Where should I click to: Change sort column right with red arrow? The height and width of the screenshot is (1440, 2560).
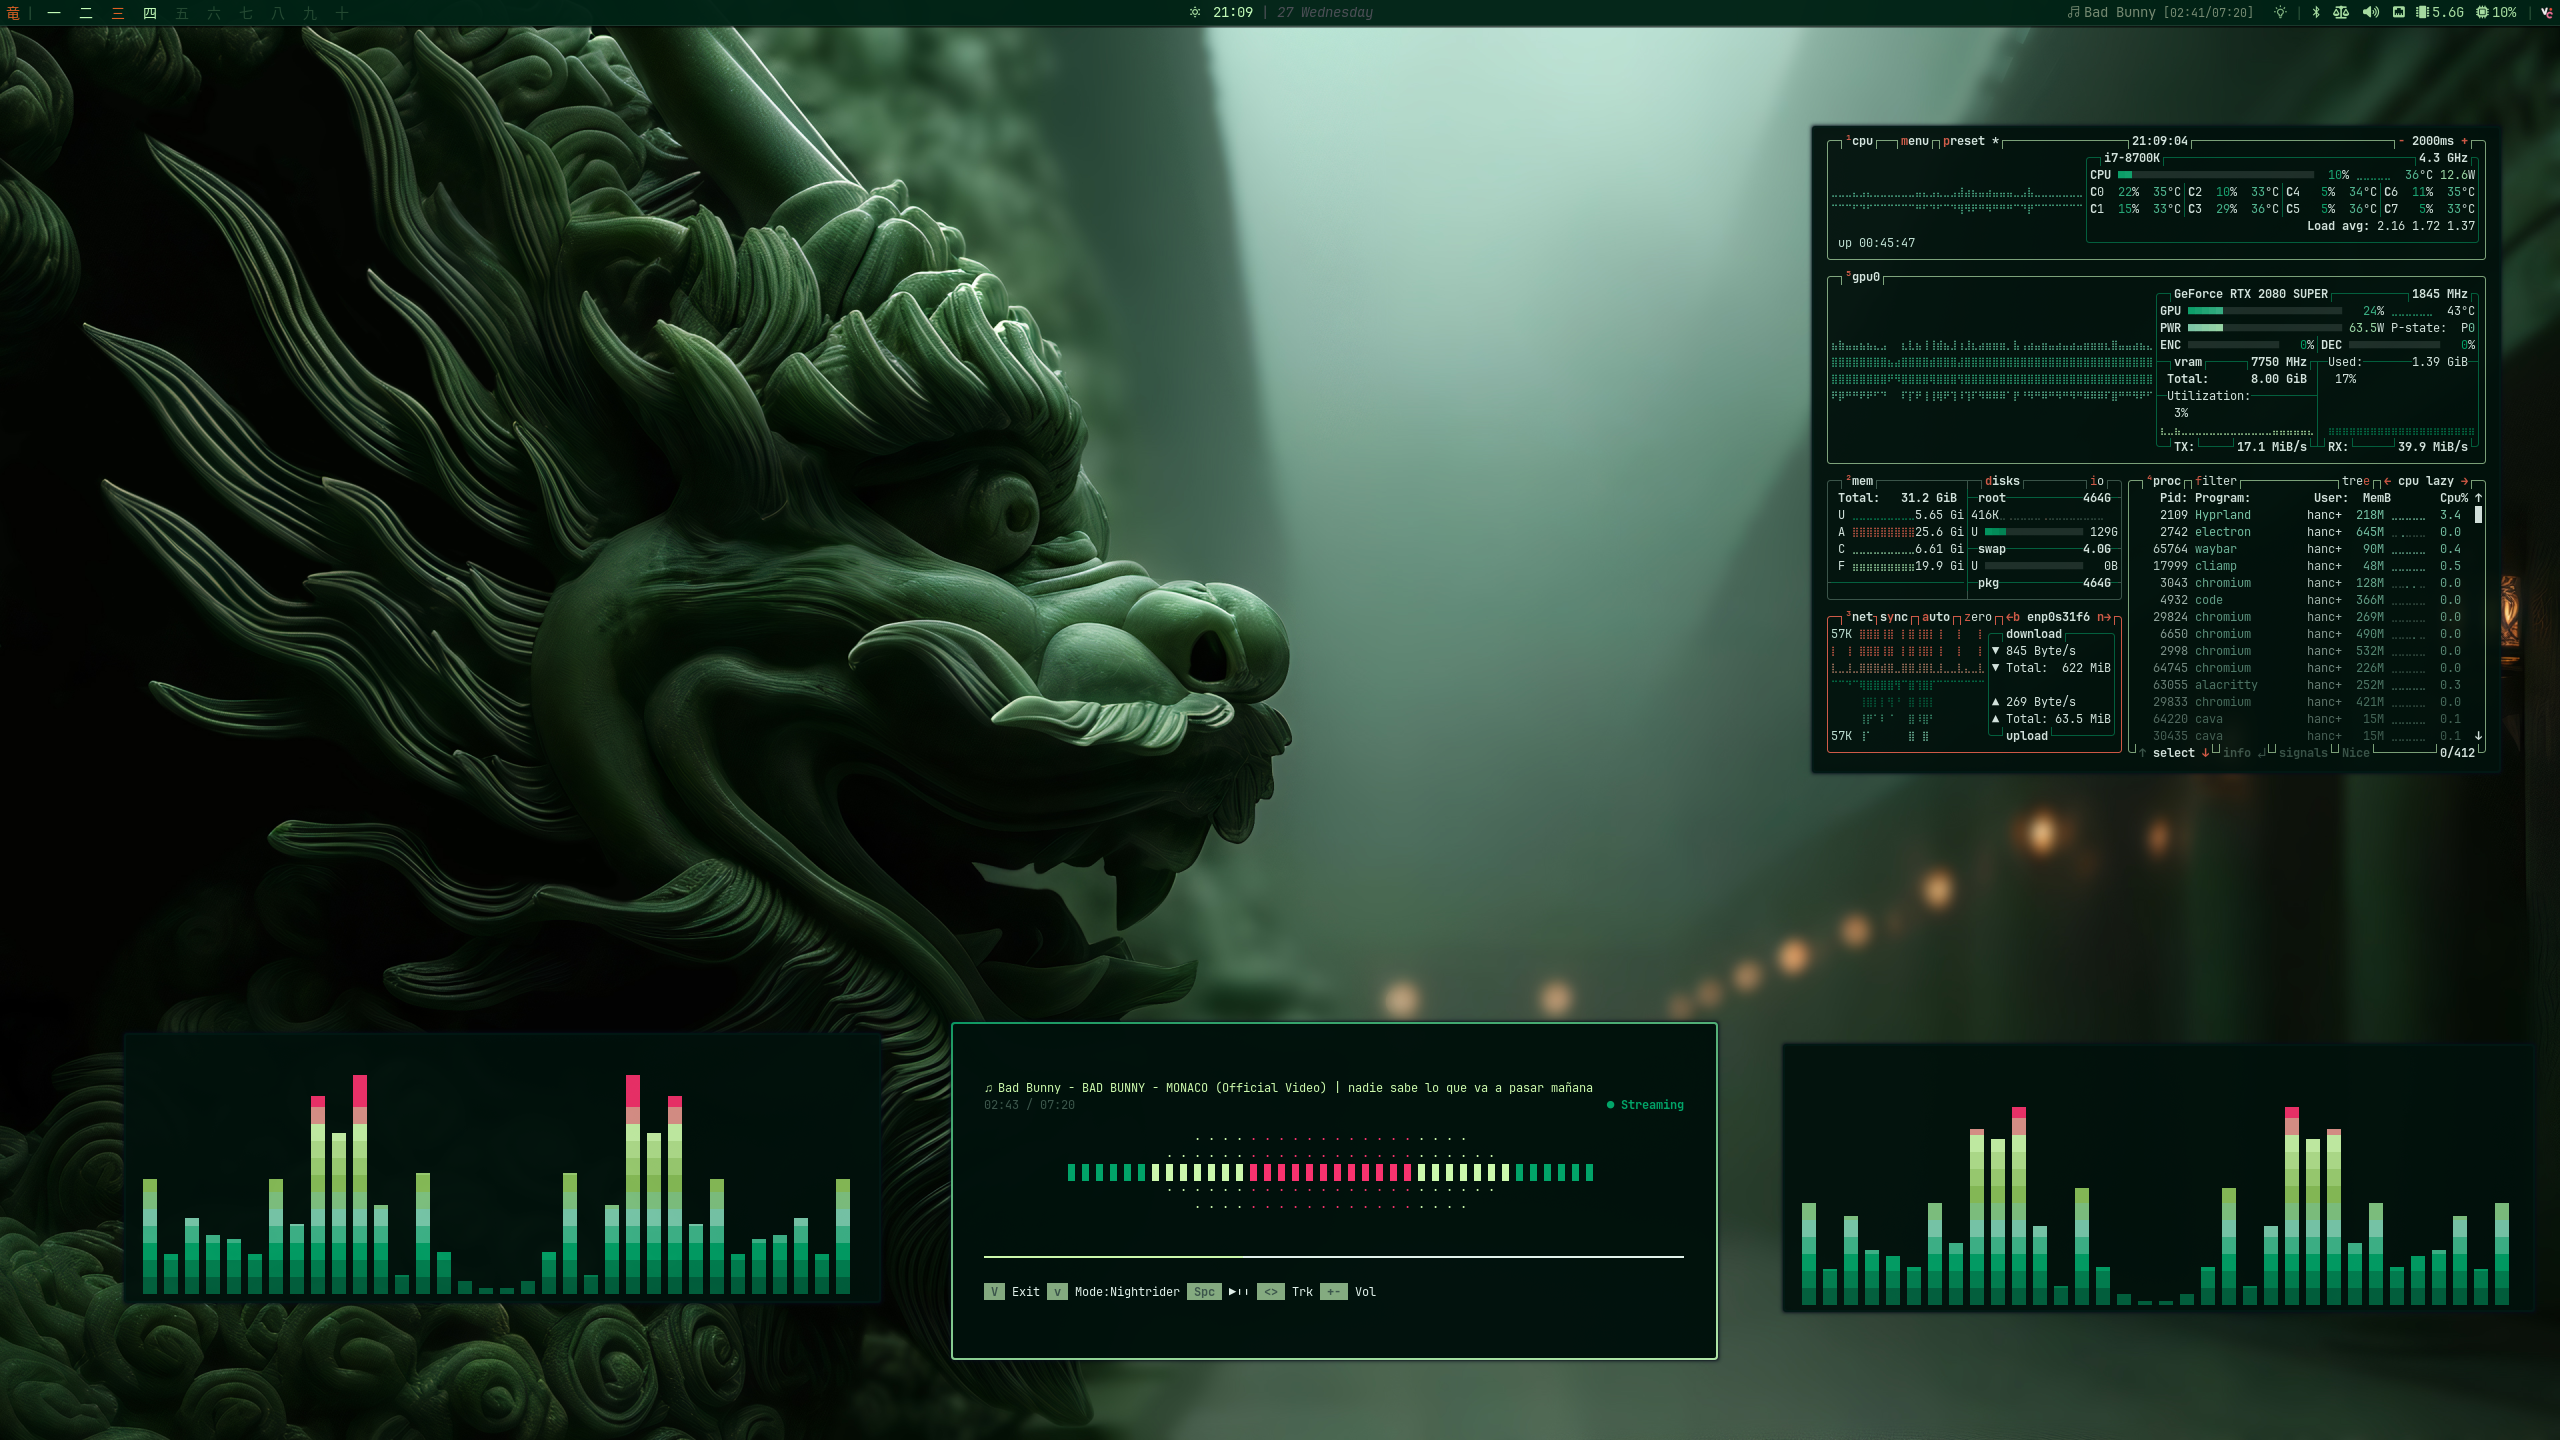click(x=2464, y=481)
